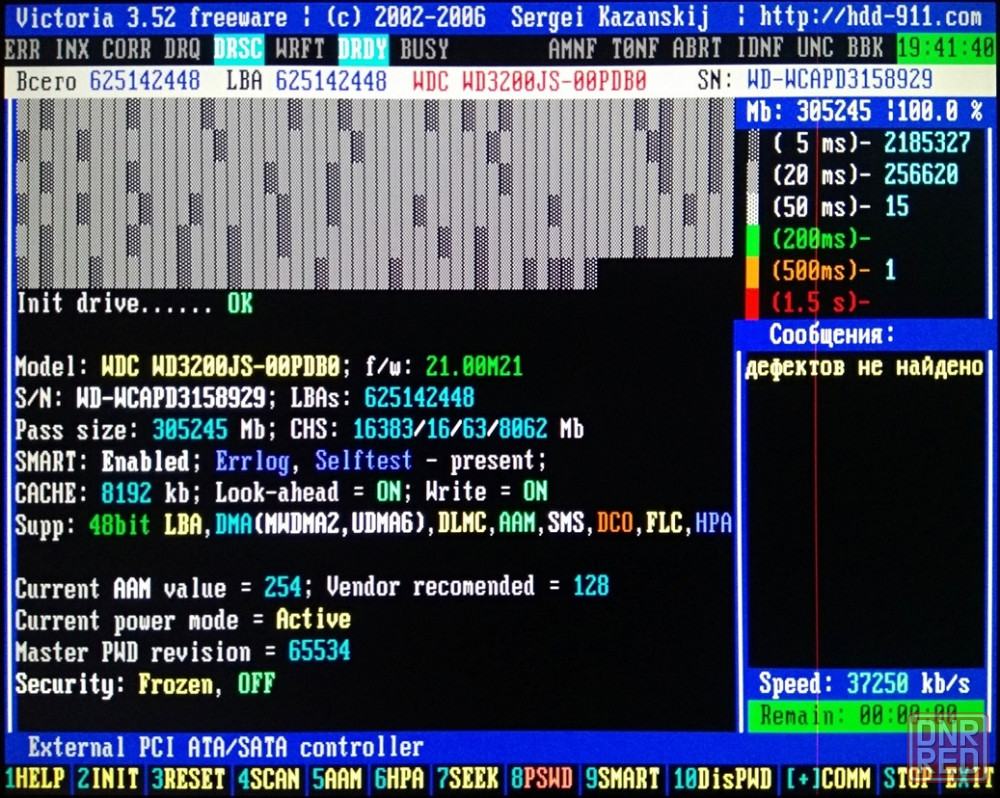1000x798 pixels.
Task: Click the ERR status indicator
Action: (22, 49)
